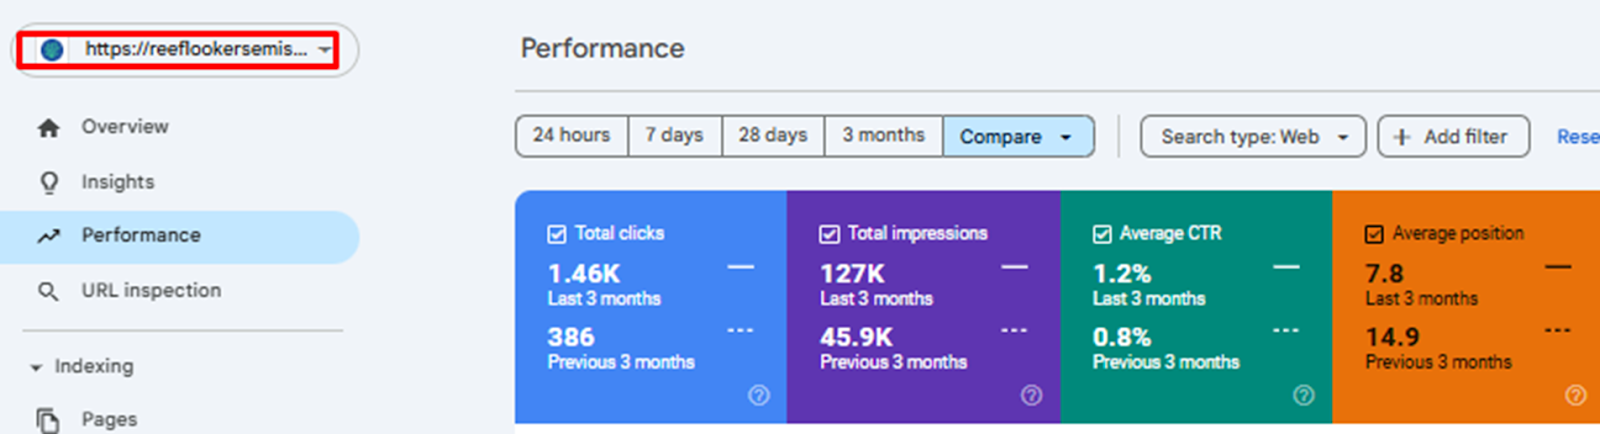
Task: Open the Compare date range dropdown
Action: coord(1017,137)
